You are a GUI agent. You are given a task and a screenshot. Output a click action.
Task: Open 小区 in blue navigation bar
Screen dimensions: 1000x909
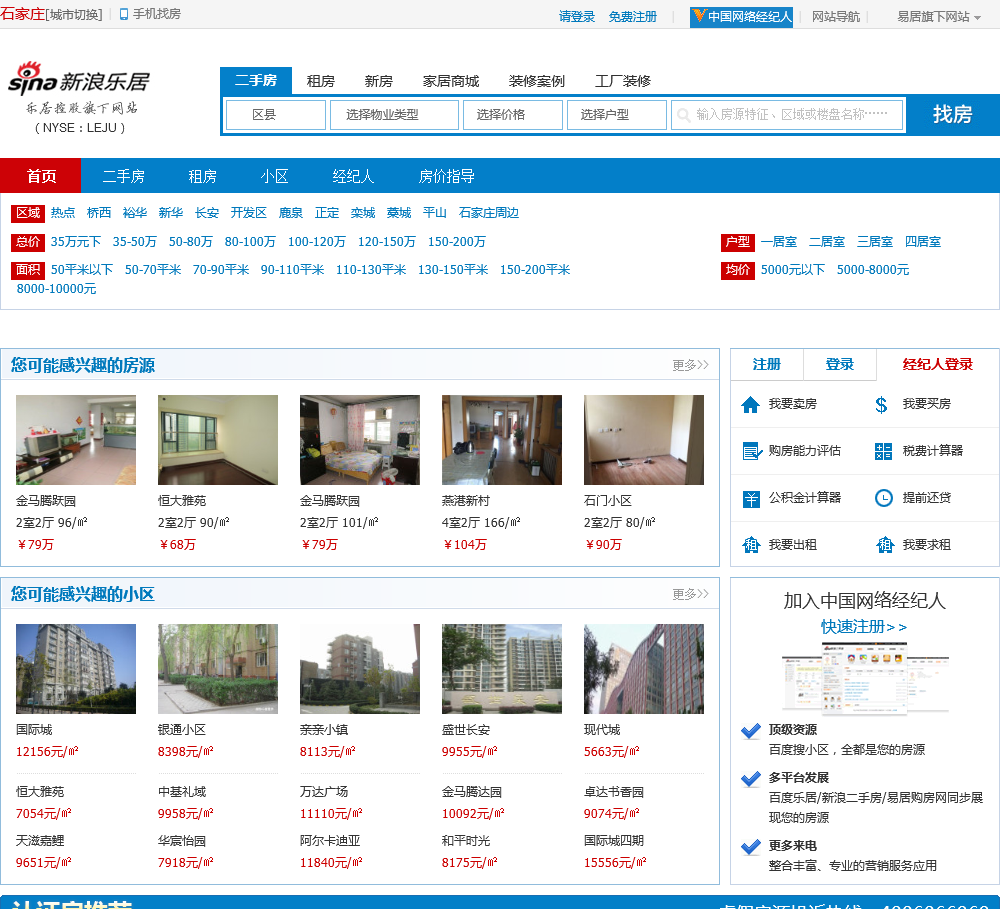click(274, 176)
